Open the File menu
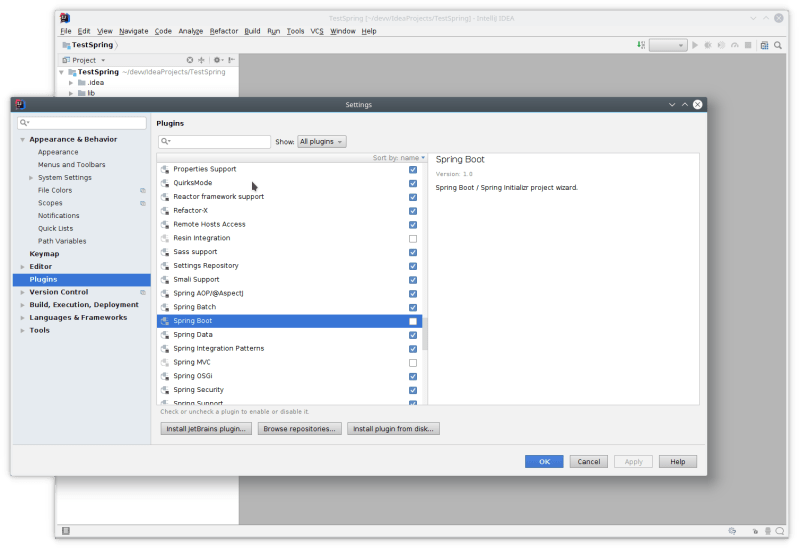 (66, 31)
